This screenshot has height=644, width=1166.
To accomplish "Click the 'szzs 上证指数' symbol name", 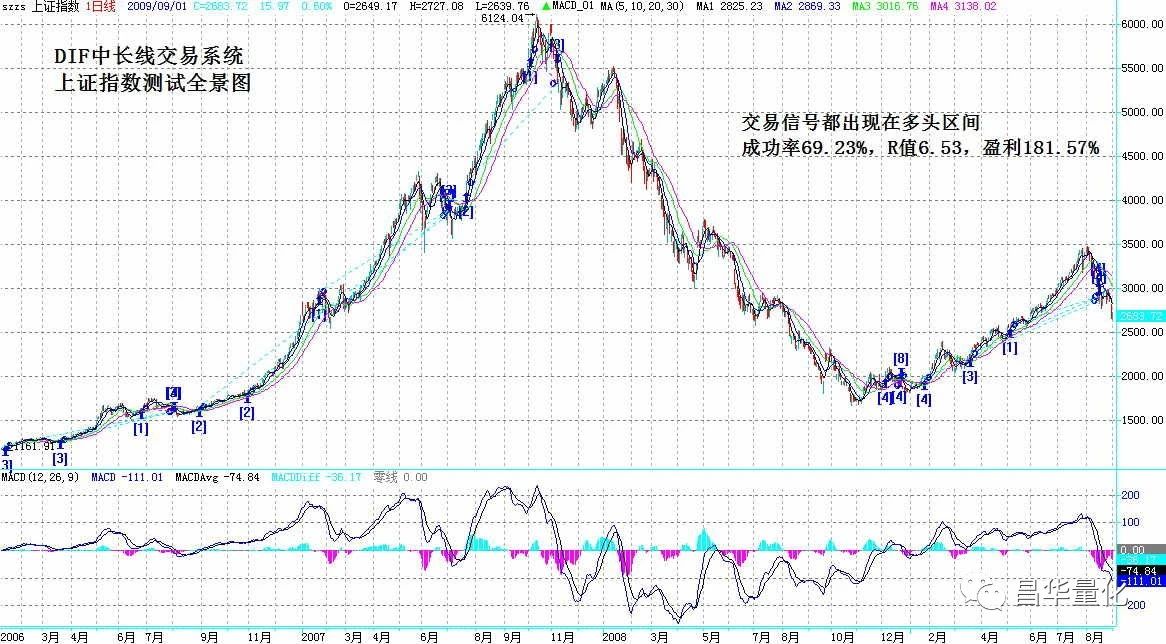I will 41,6.
